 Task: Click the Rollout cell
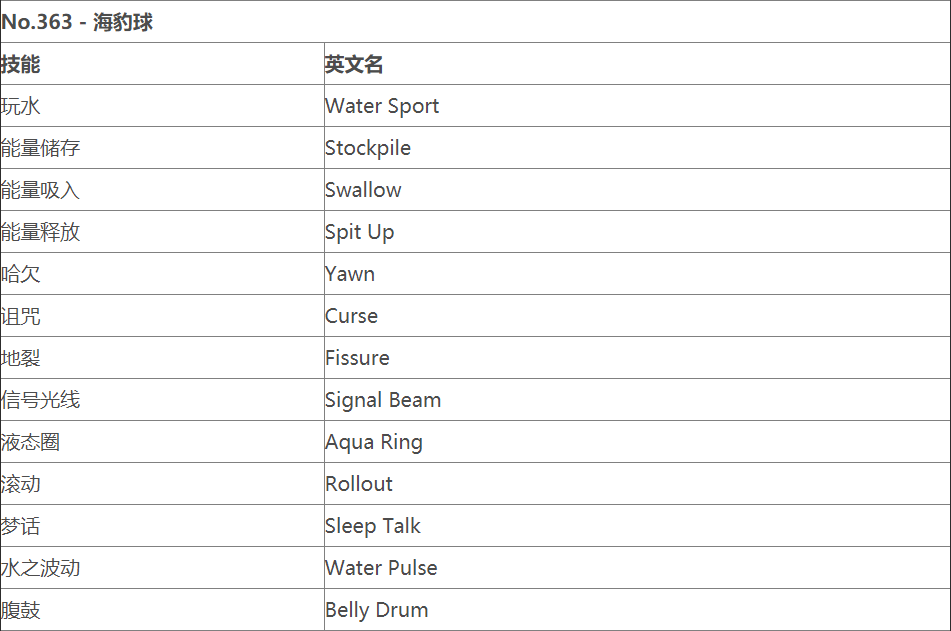[359, 484]
